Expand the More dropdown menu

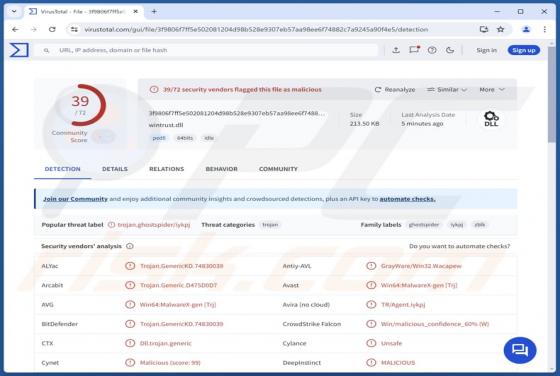pos(492,89)
